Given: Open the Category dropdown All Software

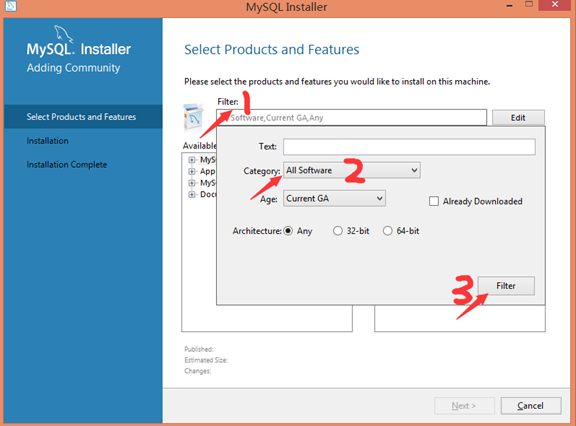Looking at the screenshot, I should 352,170.
